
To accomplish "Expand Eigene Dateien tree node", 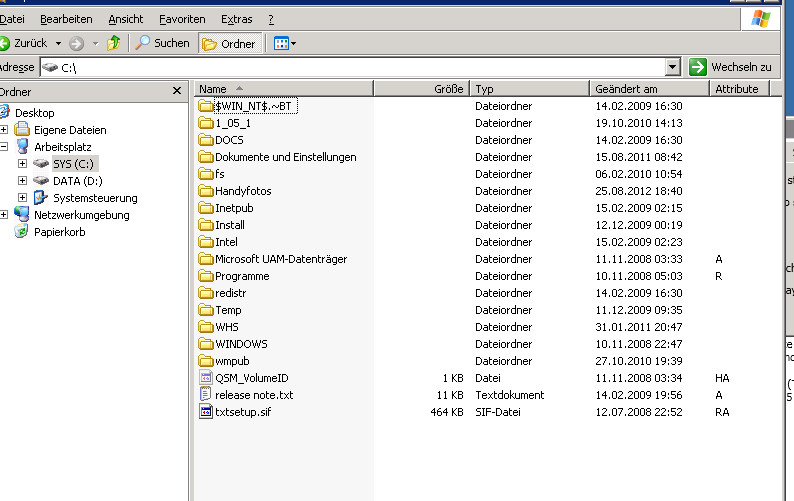I will [4, 130].
